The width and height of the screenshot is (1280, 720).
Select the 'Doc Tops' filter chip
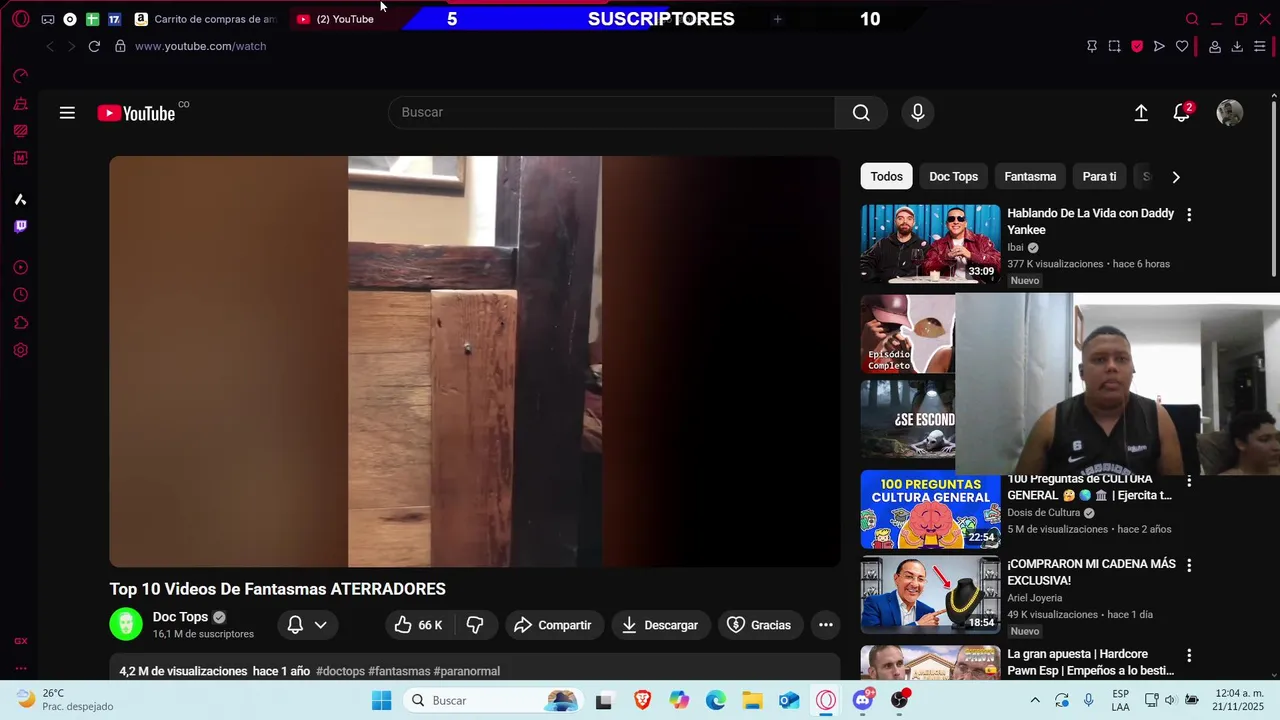[x=953, y=176]
